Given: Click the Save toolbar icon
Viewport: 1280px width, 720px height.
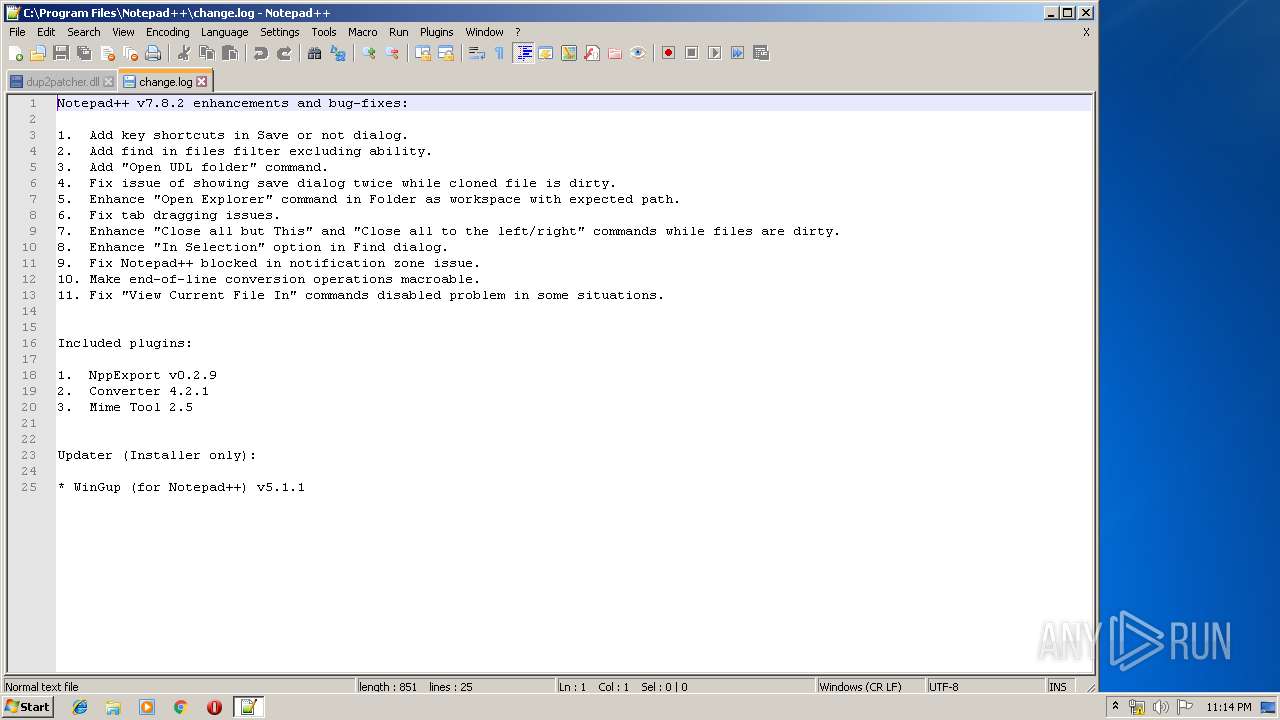Looking at the screenshot, I should point(61,53).
